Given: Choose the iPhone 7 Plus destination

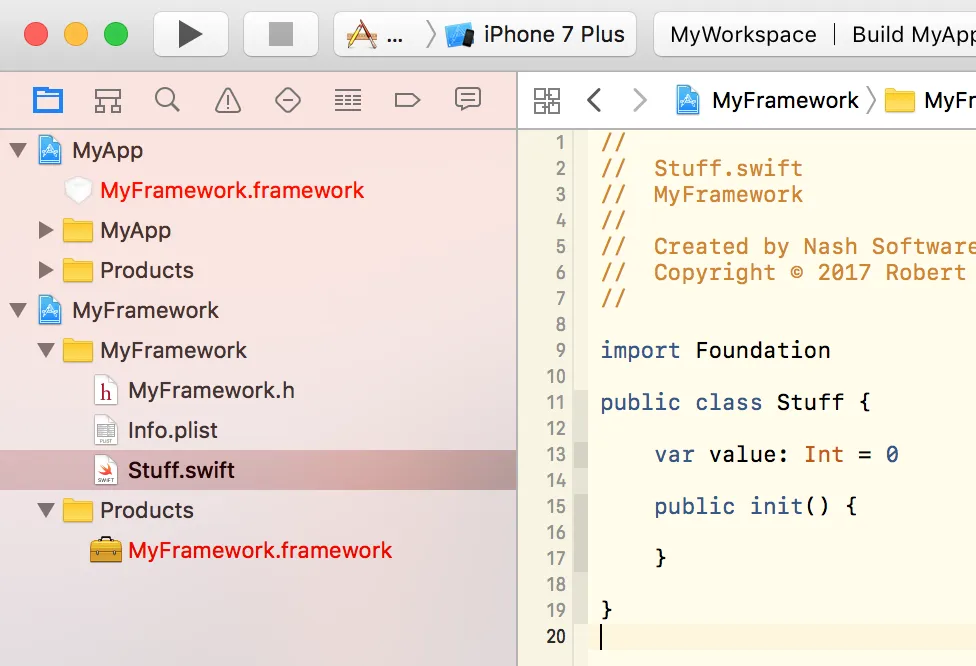Looking at the screenshot, I should (535, 34).
